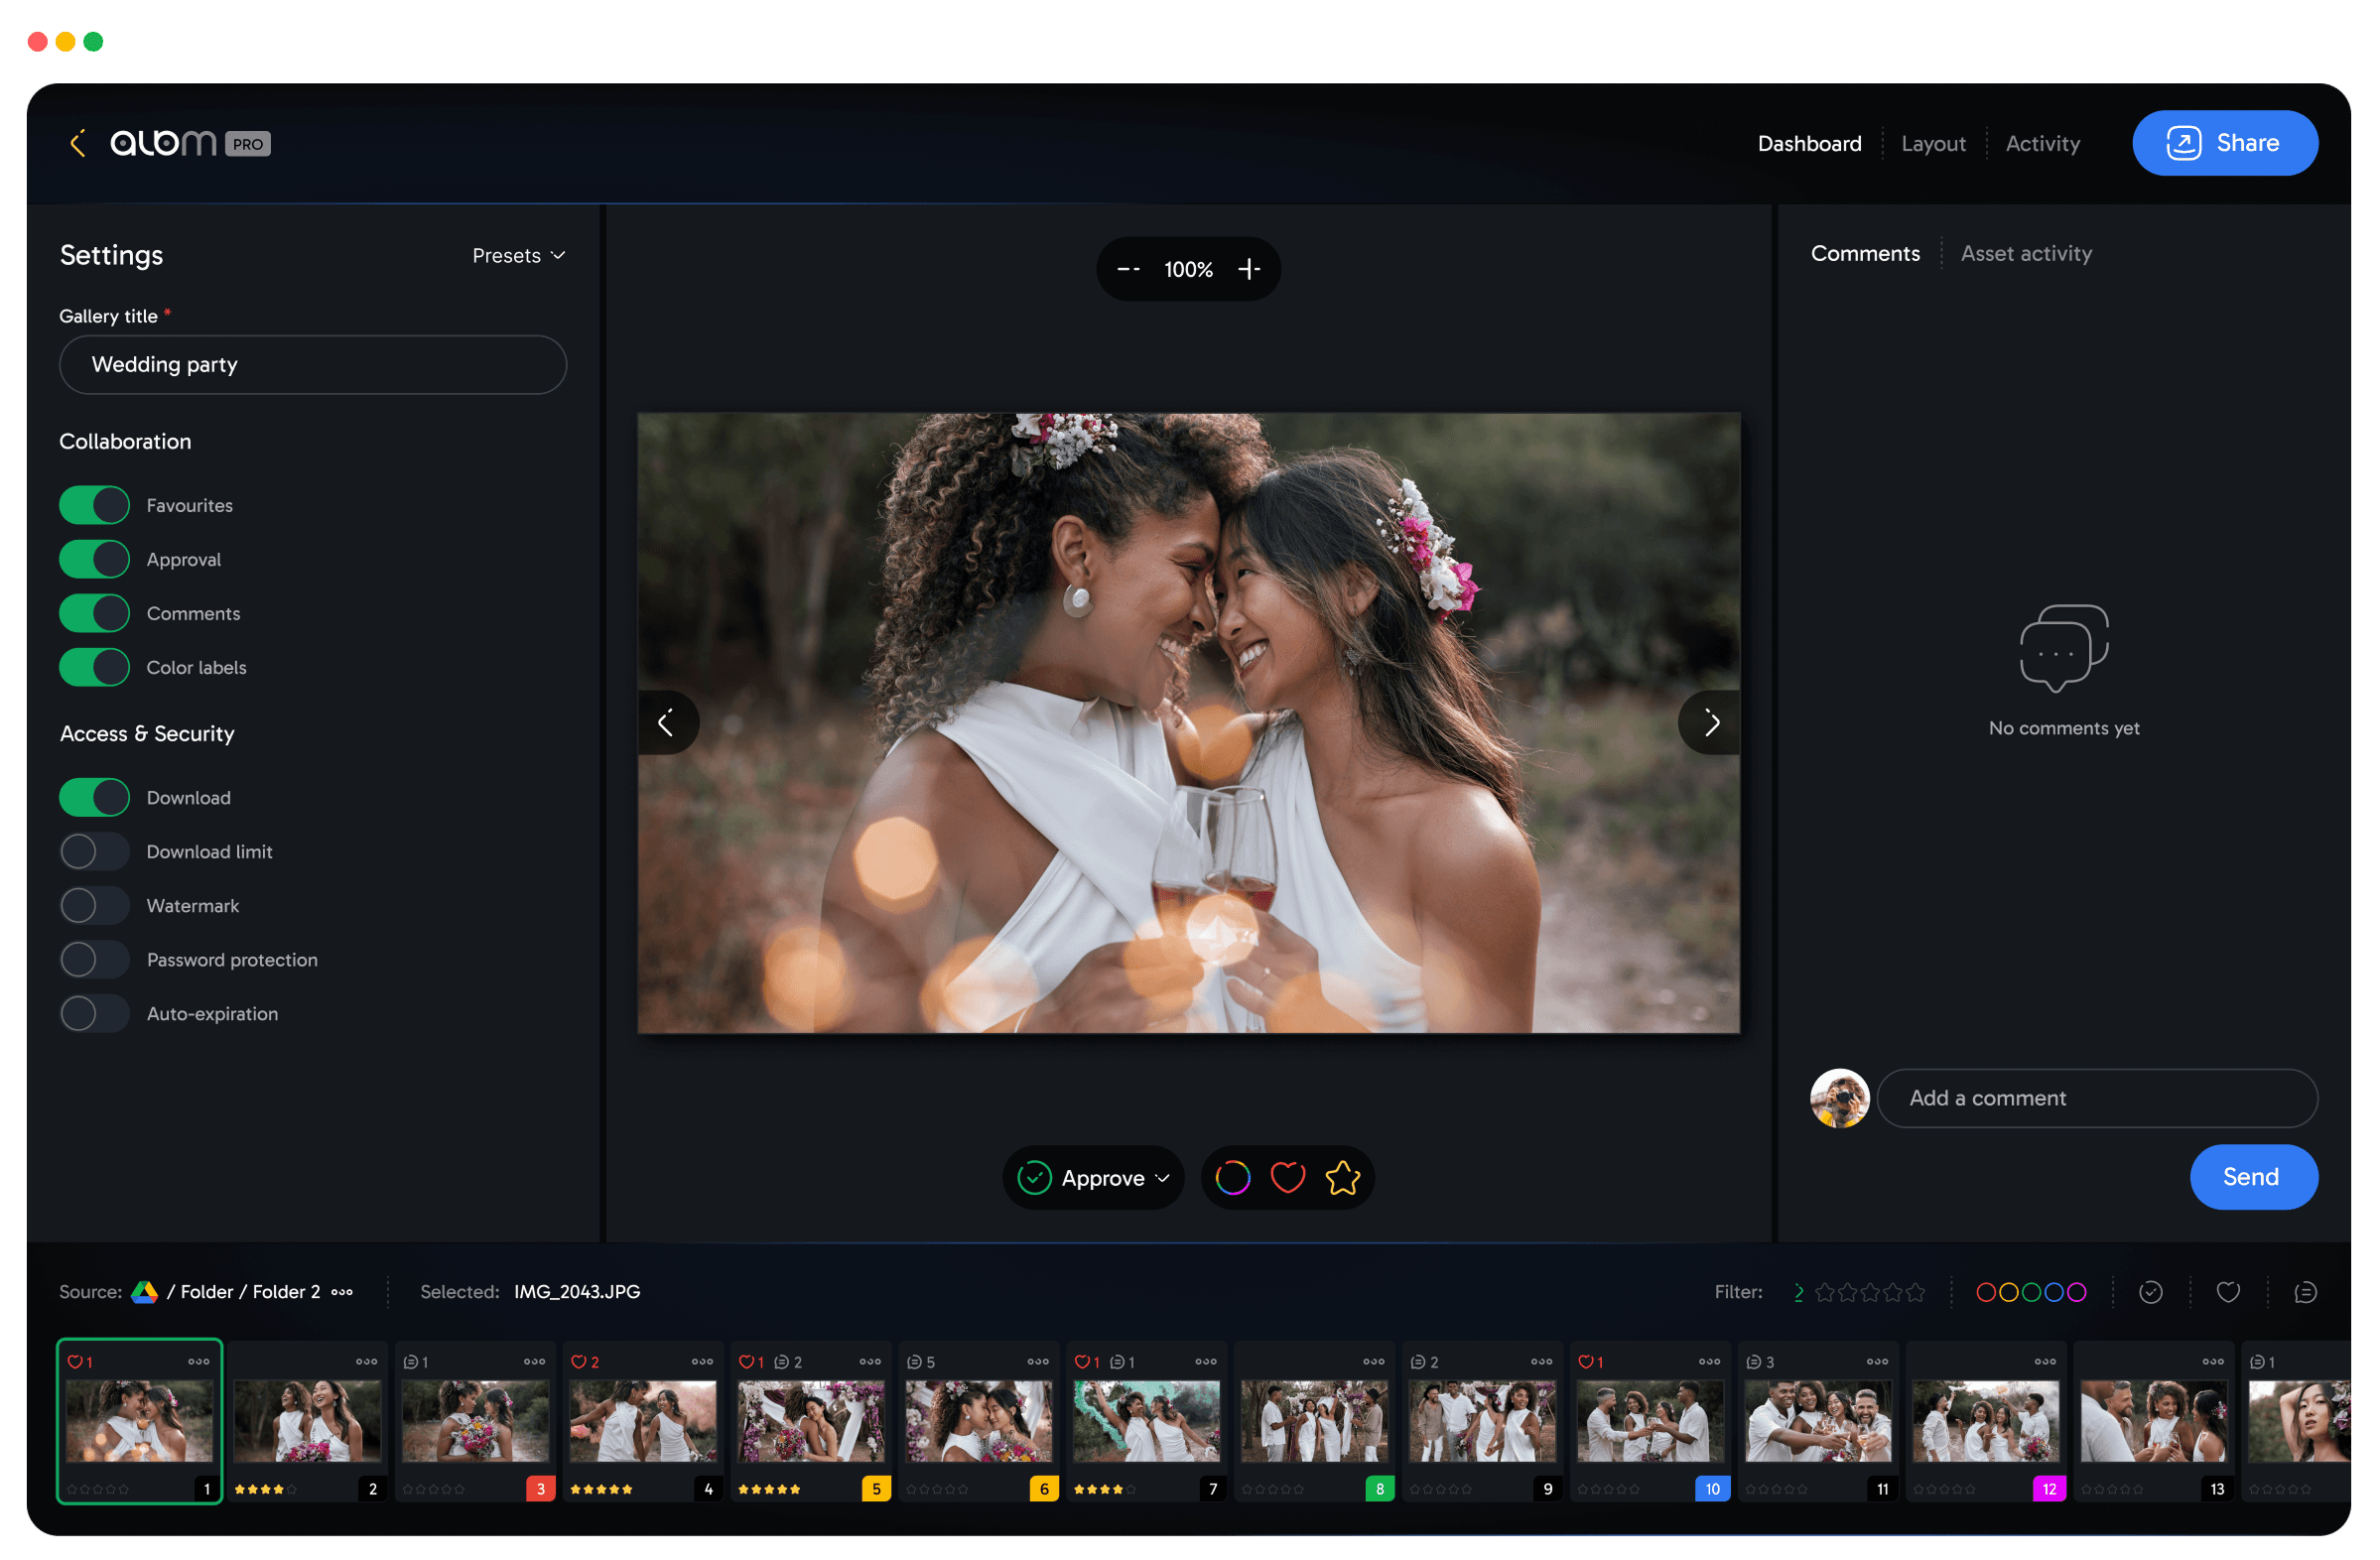Expand the Approve dropdown arrow
Screen dimensions: 2380x1560
(1162, 1177)
